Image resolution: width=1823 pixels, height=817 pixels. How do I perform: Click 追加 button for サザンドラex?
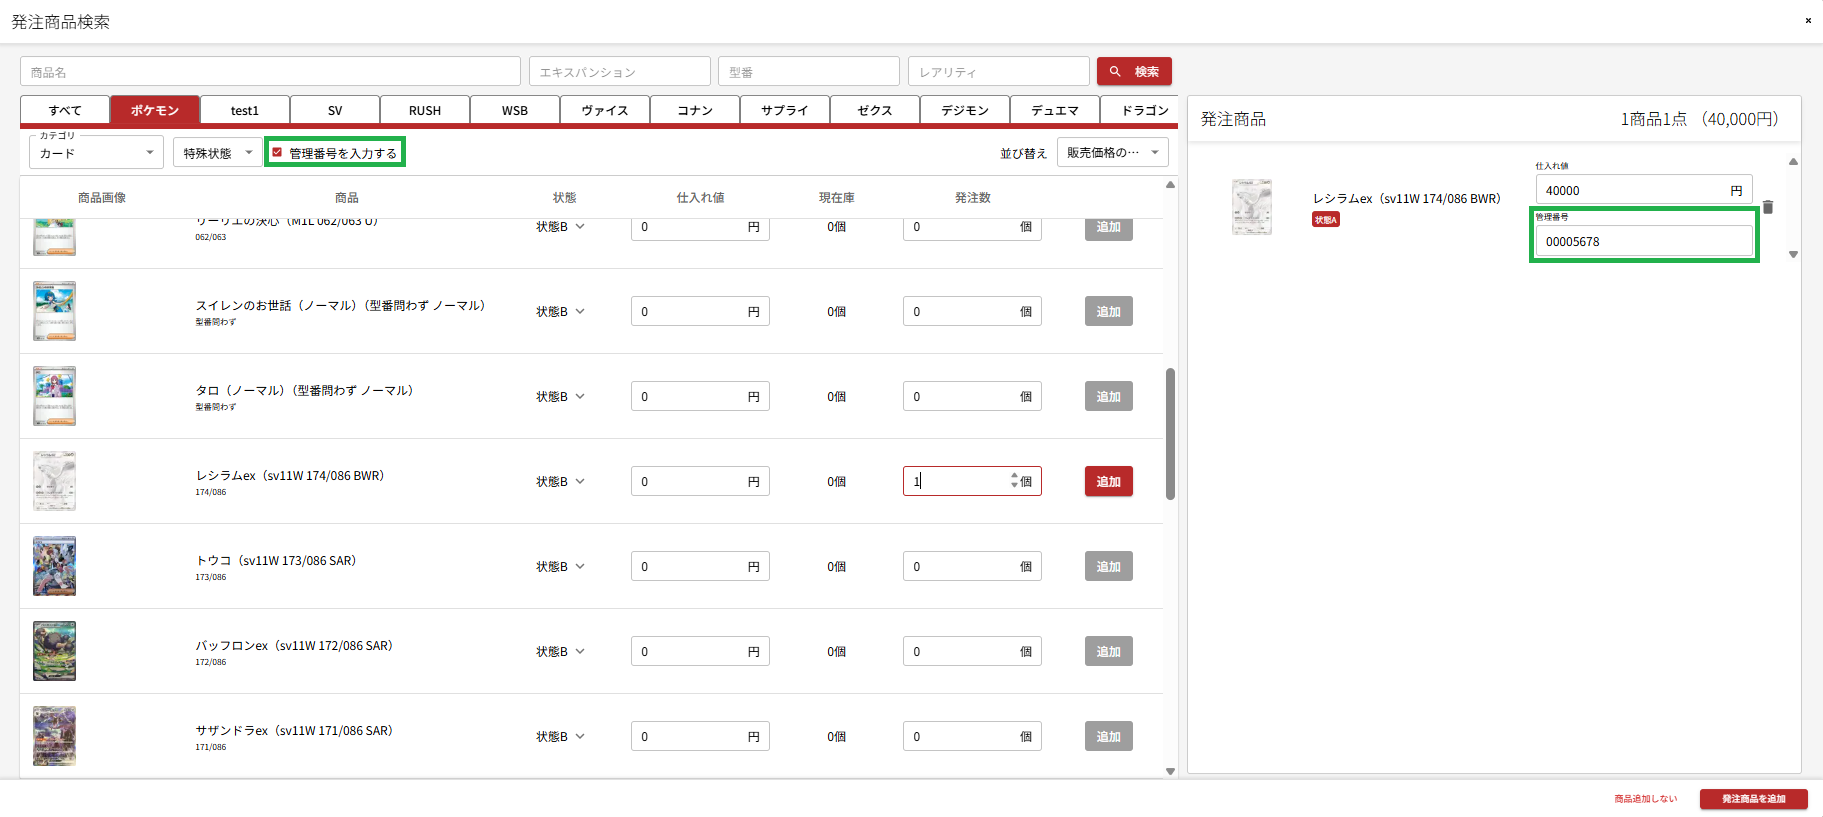click(x=1109, y=736)
